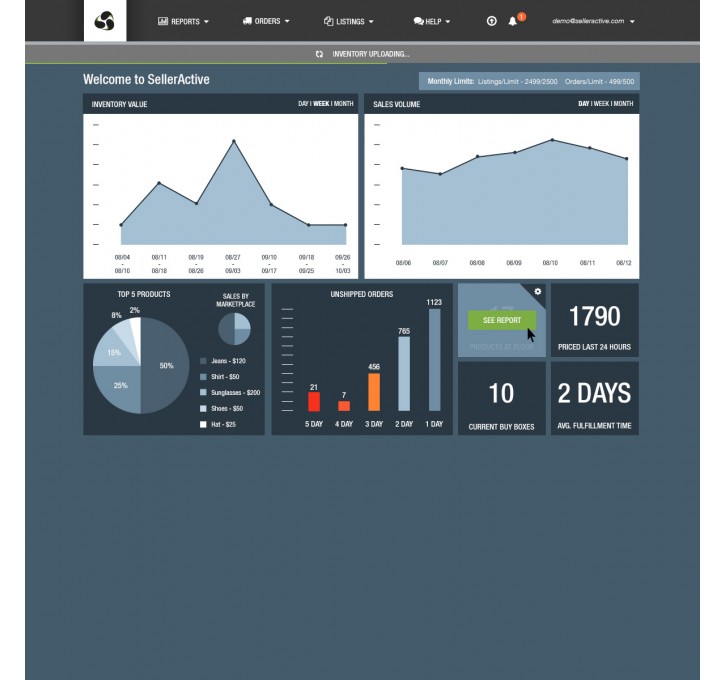Viewport: 725px width, 680px height.
Task: Expand the Listings dropdown arrow
Action: 371,22
